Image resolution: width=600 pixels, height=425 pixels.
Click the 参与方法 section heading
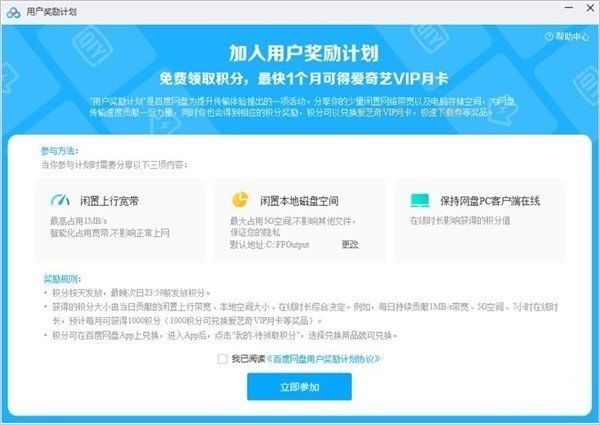pyautogui.click(x=60, y=151)
